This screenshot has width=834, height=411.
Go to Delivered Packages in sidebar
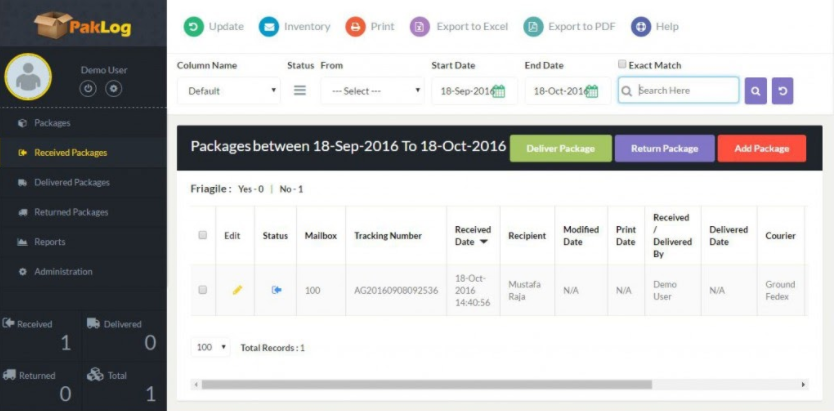(83, 182)
